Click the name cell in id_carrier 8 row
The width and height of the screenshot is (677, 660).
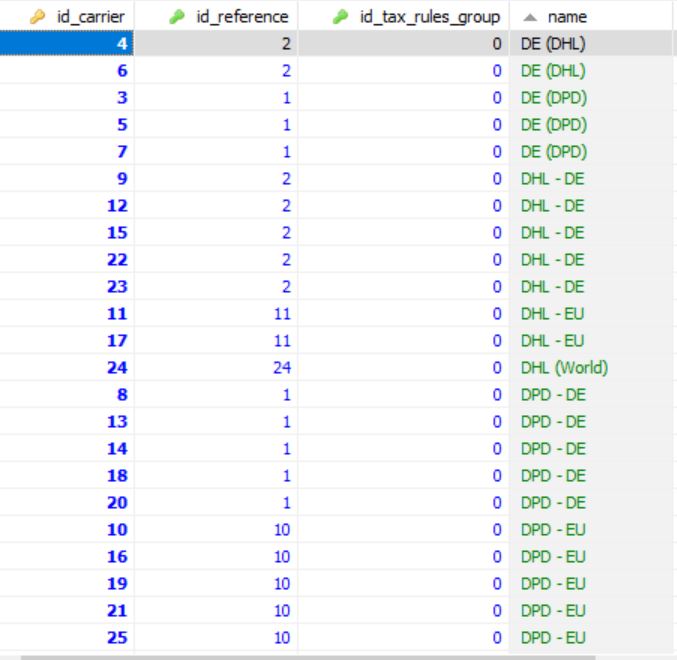click(552, 395)
